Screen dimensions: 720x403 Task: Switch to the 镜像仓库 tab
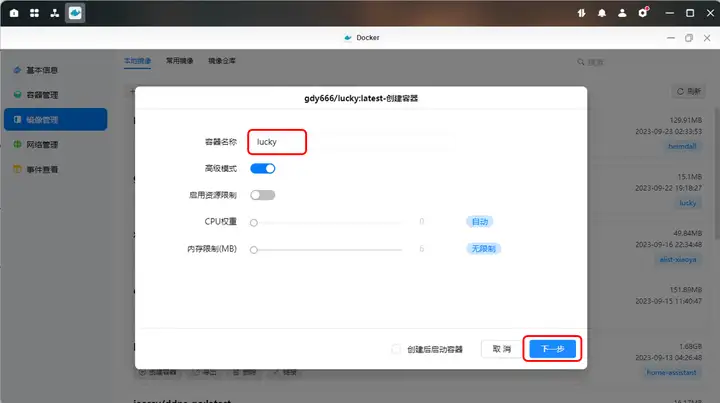tap(222, 61)
